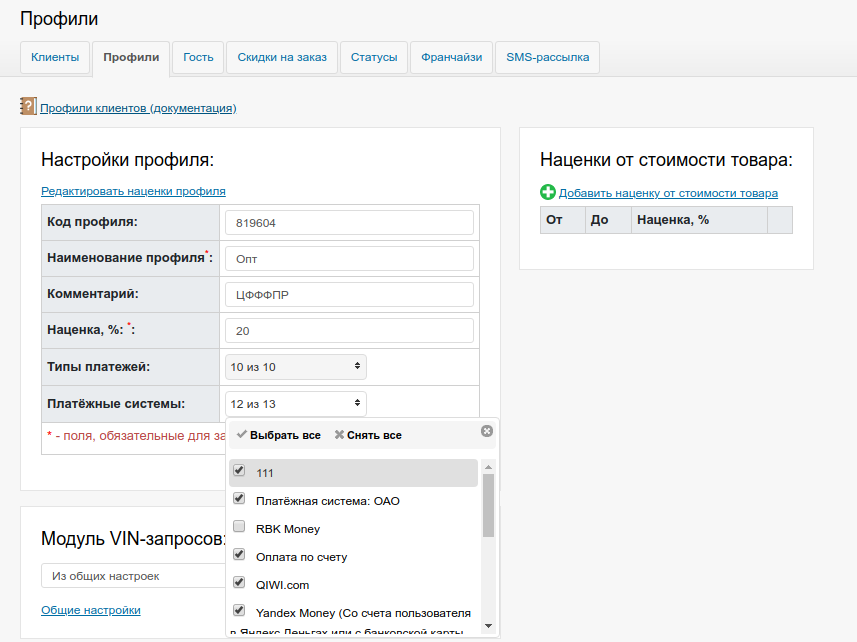Go to the Скидки на заказ tab
This screenshot has width=857, height=642.
click(x=282, y=57)
